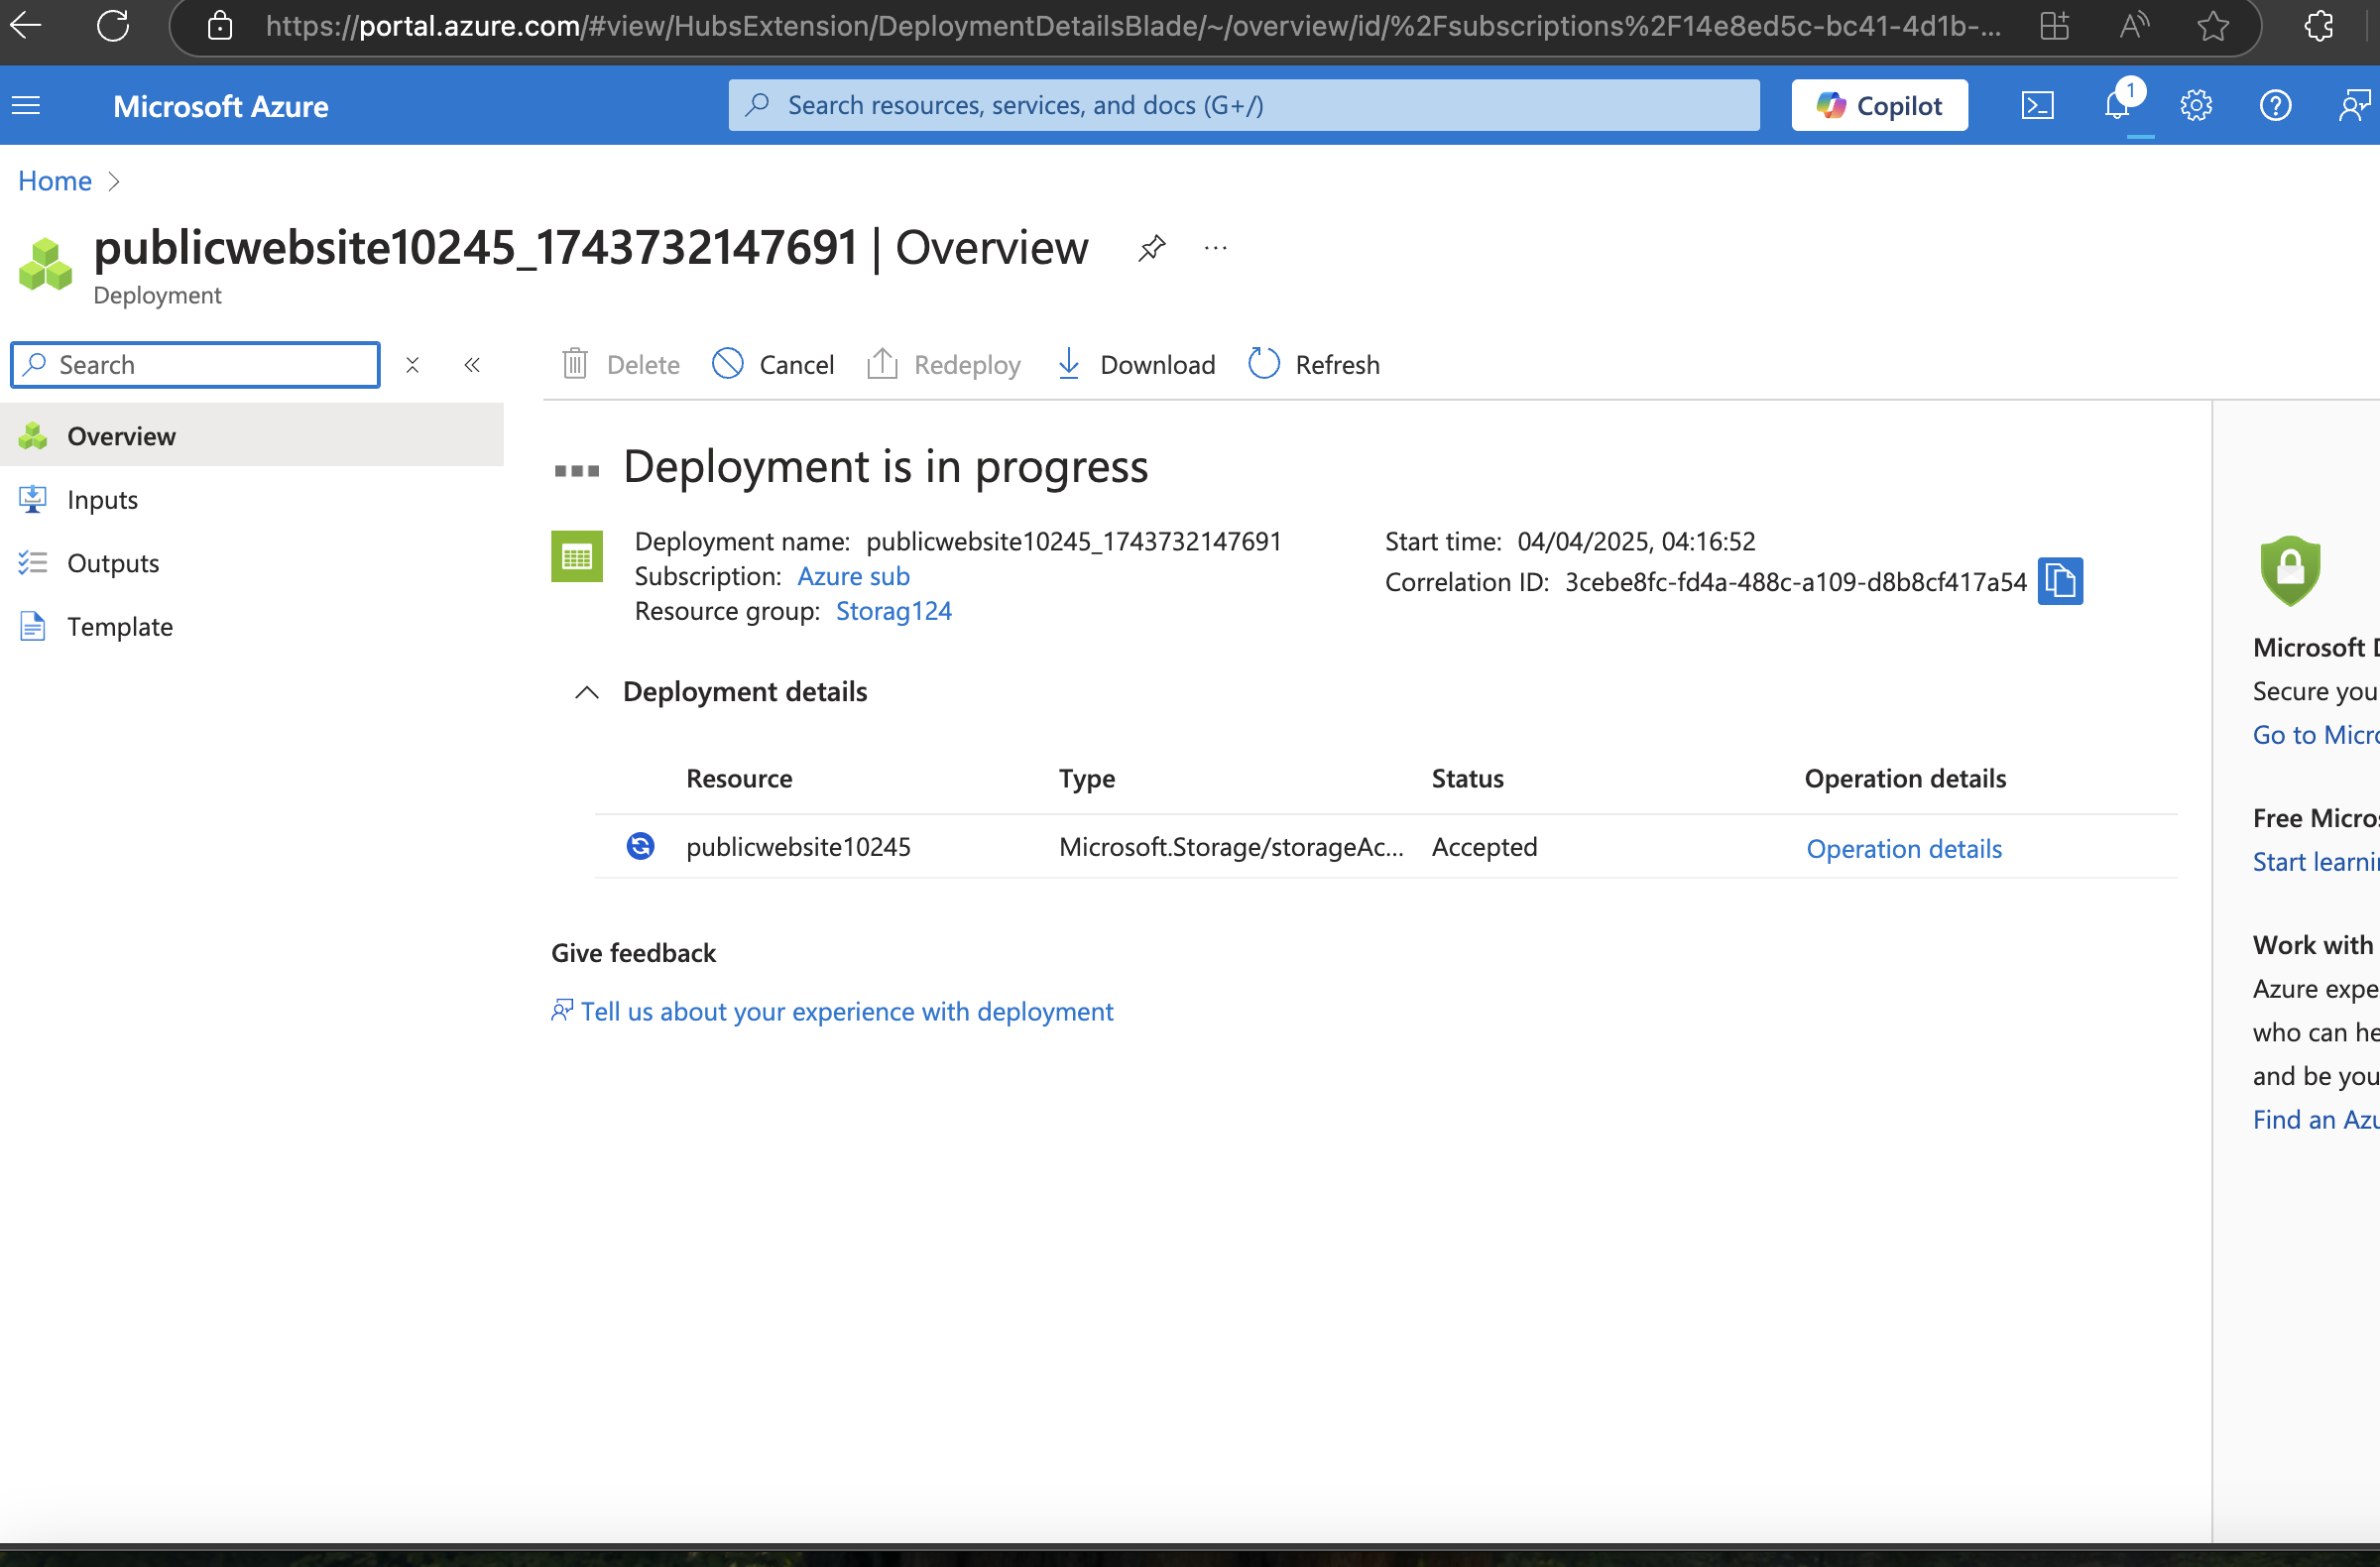This screenshot has width=2380, height=1567.
Task: Go to Home via breadcrumb link
Action: pyautogui.click(x=55, y=181)
